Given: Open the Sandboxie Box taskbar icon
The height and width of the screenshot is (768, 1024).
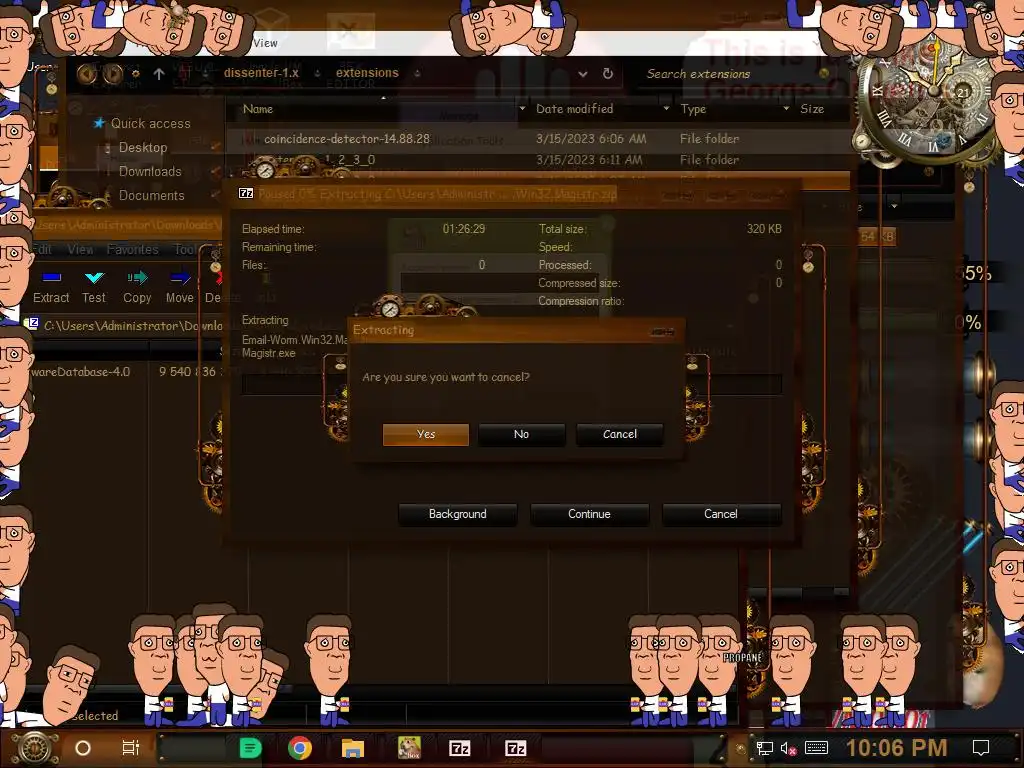Looking at the screenshot, I should pyautogui.click(x=409, y=748).
